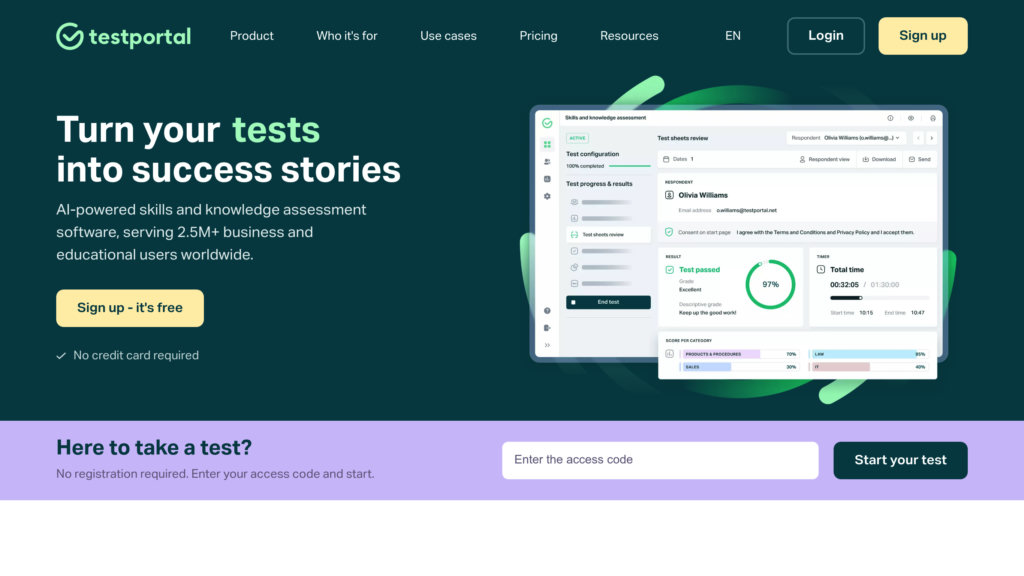Collapse the sidebar with the double-arrow chevron
The height and width of the screenshot is (576, 1024).
click(x=547, y=343)
